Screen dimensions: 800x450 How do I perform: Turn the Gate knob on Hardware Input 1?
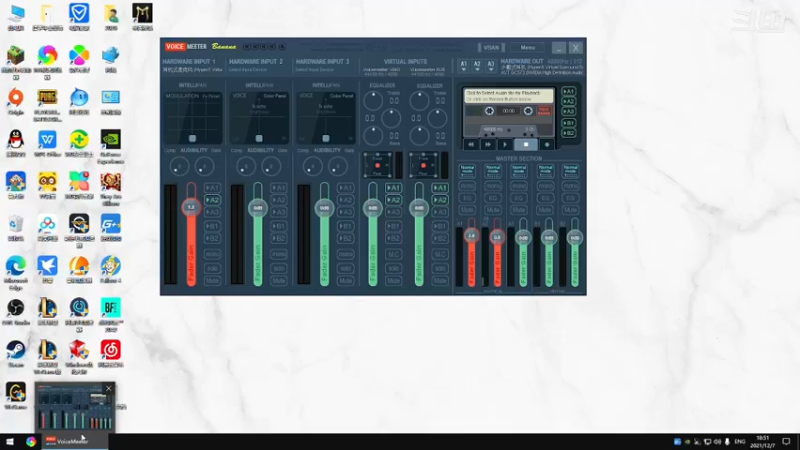pyautogui.click(x=205, y=166)
